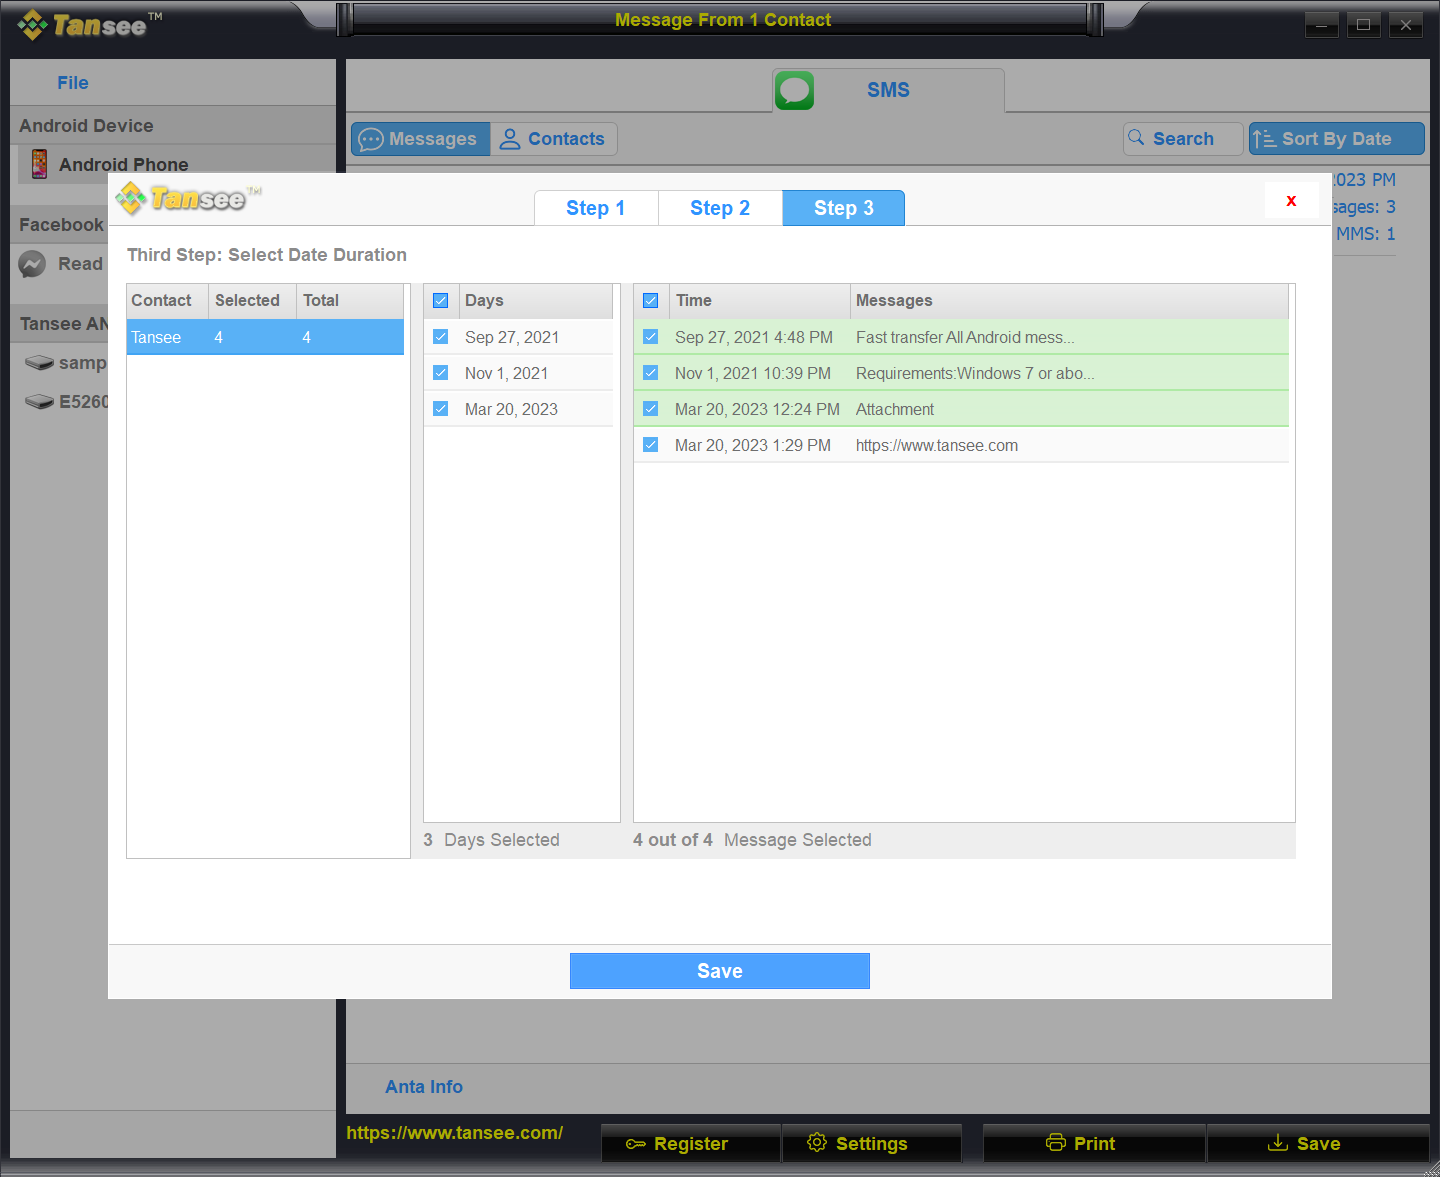Close the dialog with red x
The height and width of the screenshot is (1177, 1440).
1291,200
